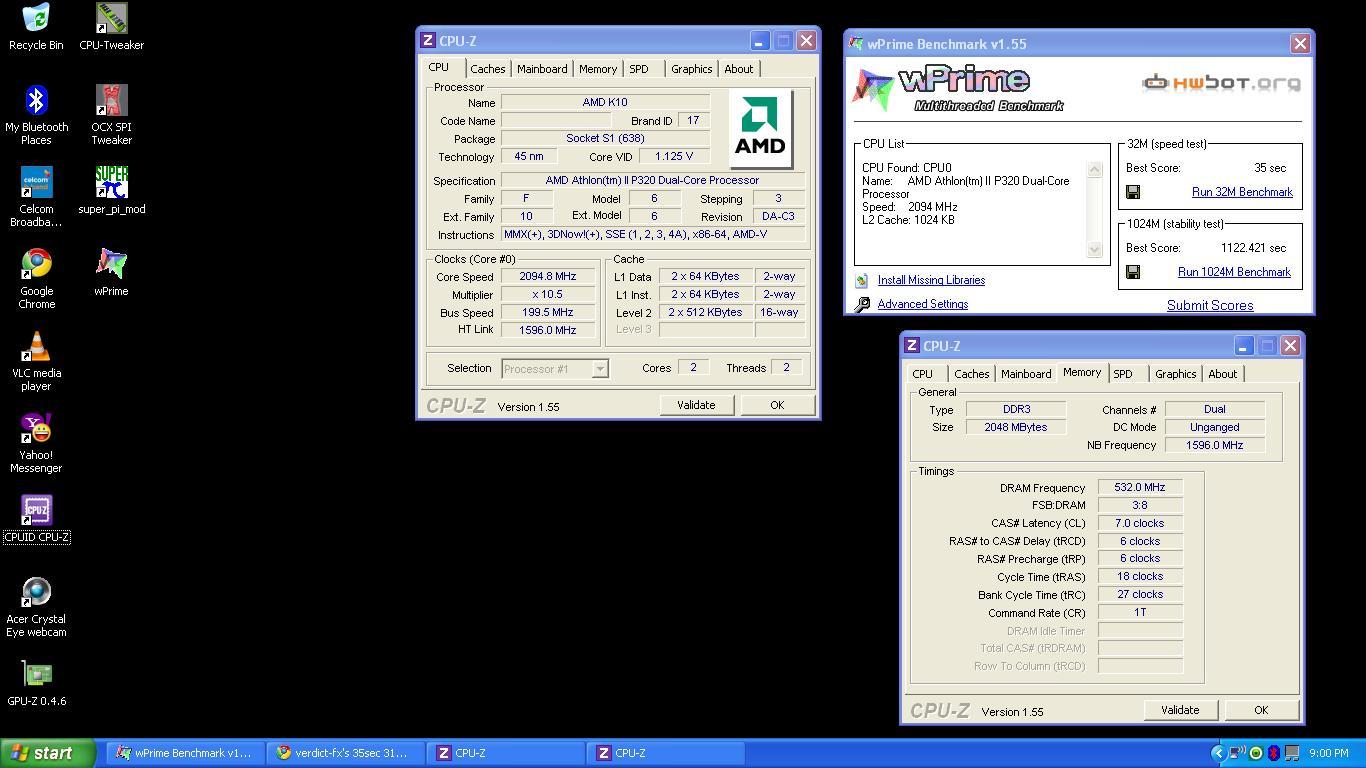Switch to the first CPU-Z taskbar button
Viewport: 1366px width, 768px height.
(505, 753)
